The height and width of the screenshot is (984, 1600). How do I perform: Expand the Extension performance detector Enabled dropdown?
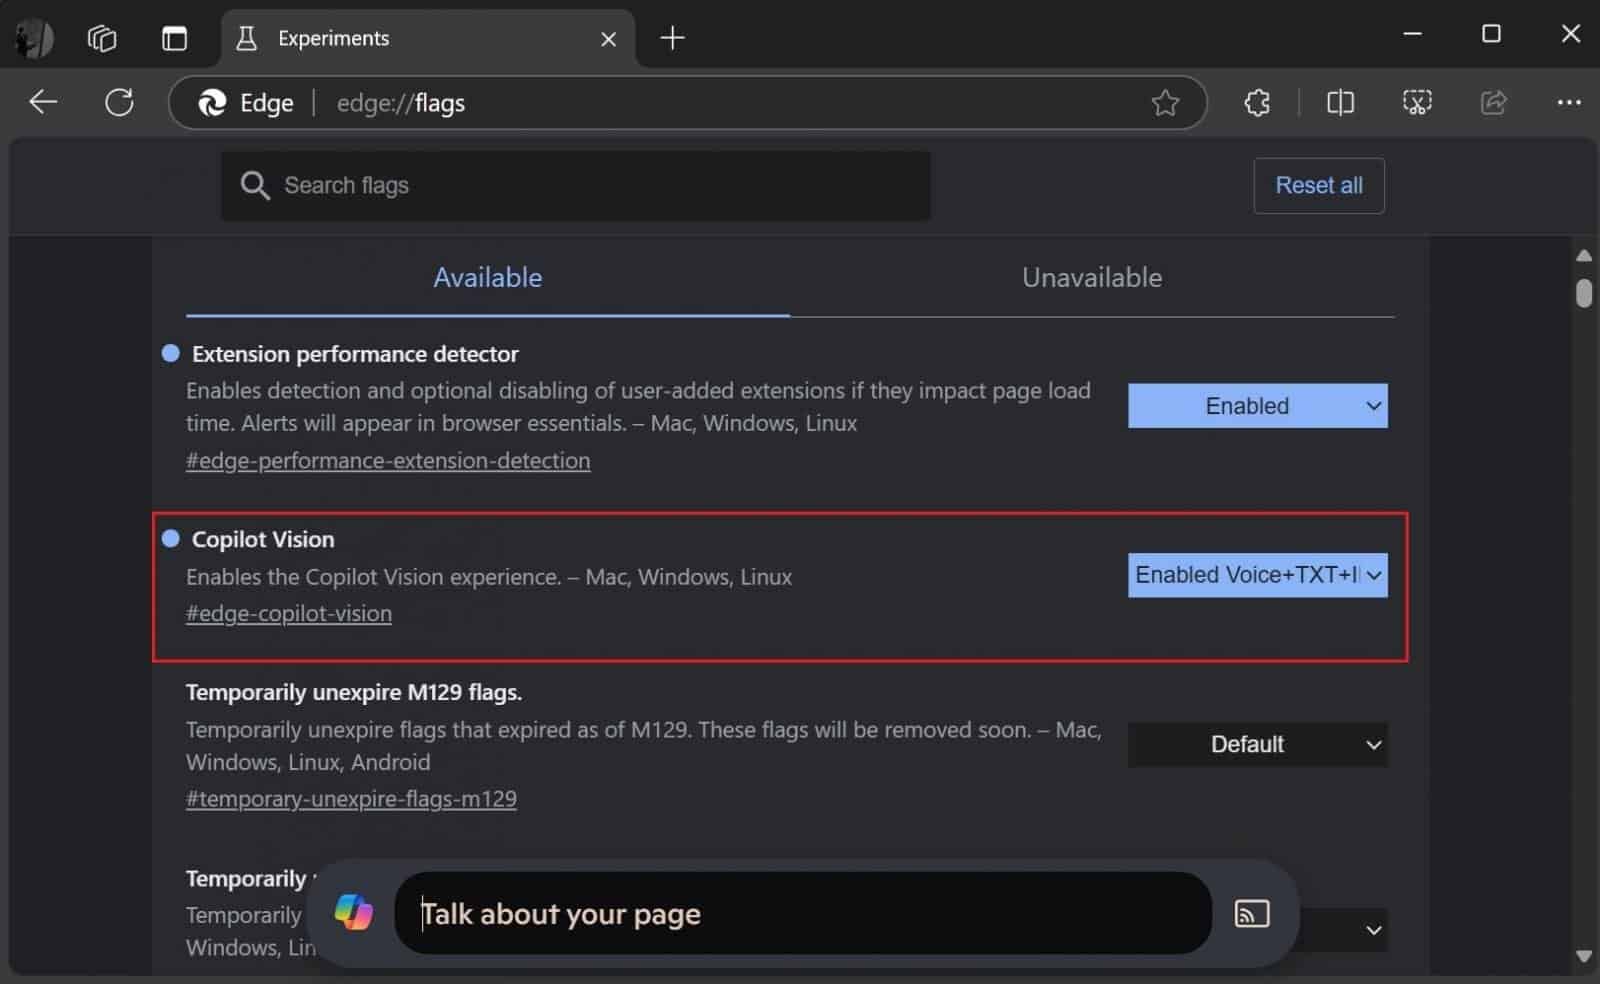point(1257,406)
